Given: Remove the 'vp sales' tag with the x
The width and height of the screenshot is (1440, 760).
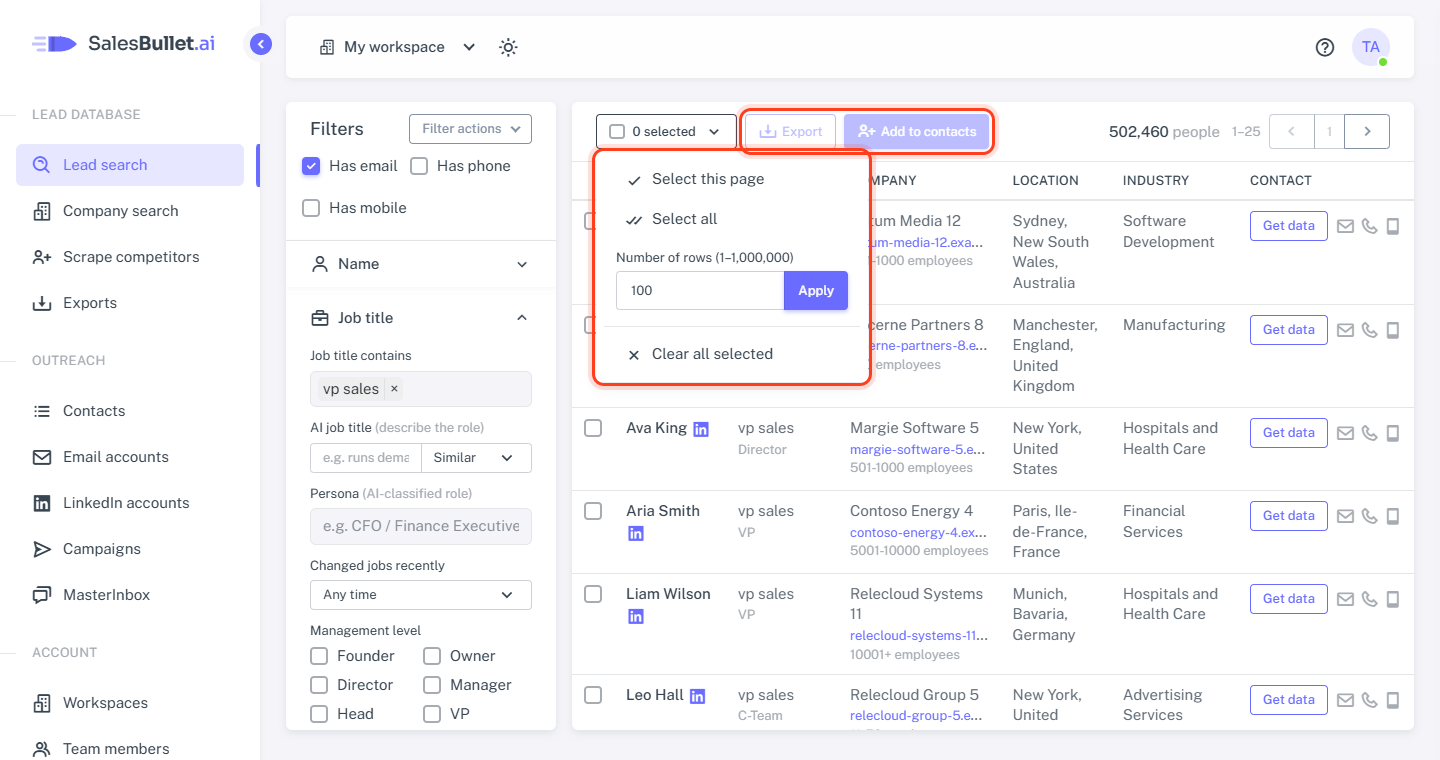Looking at the screenshot, I should tap(394, 389).
